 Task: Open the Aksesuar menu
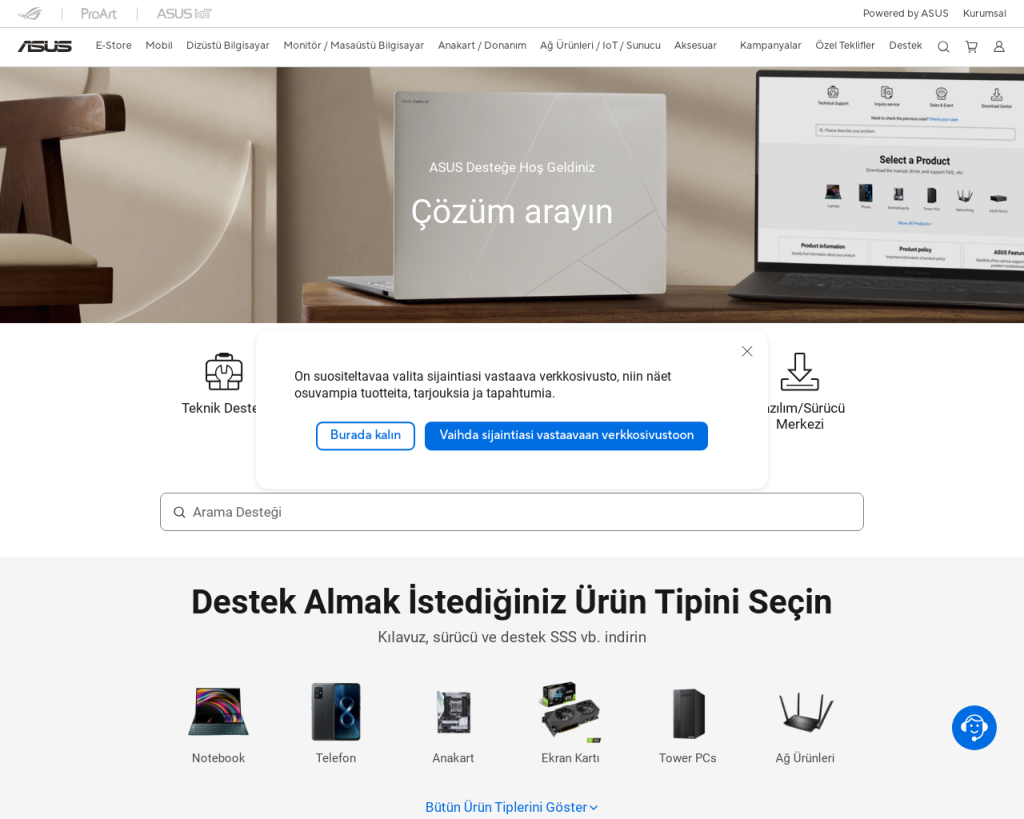click(x=696, y=46)
